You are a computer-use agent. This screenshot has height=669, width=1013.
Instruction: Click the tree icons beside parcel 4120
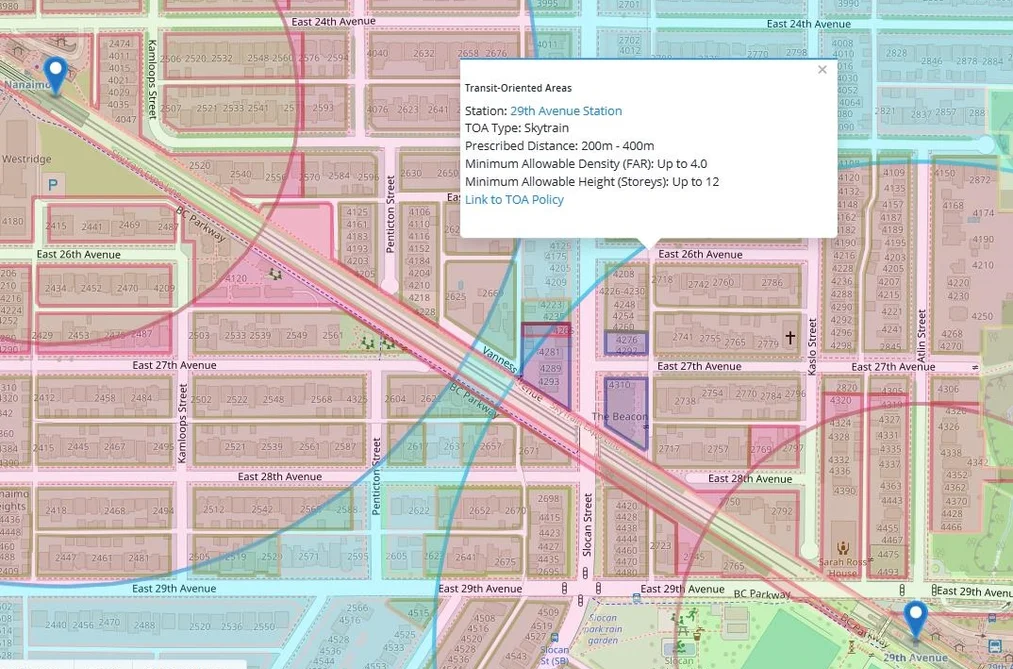(x=276, y=274)
